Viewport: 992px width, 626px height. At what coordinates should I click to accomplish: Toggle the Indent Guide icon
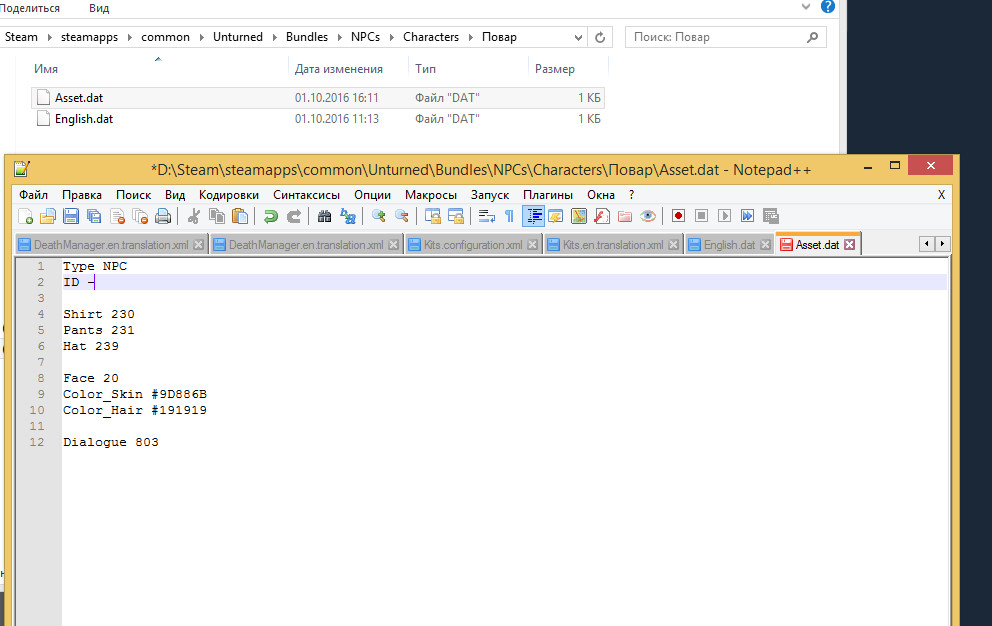(533, 216)
